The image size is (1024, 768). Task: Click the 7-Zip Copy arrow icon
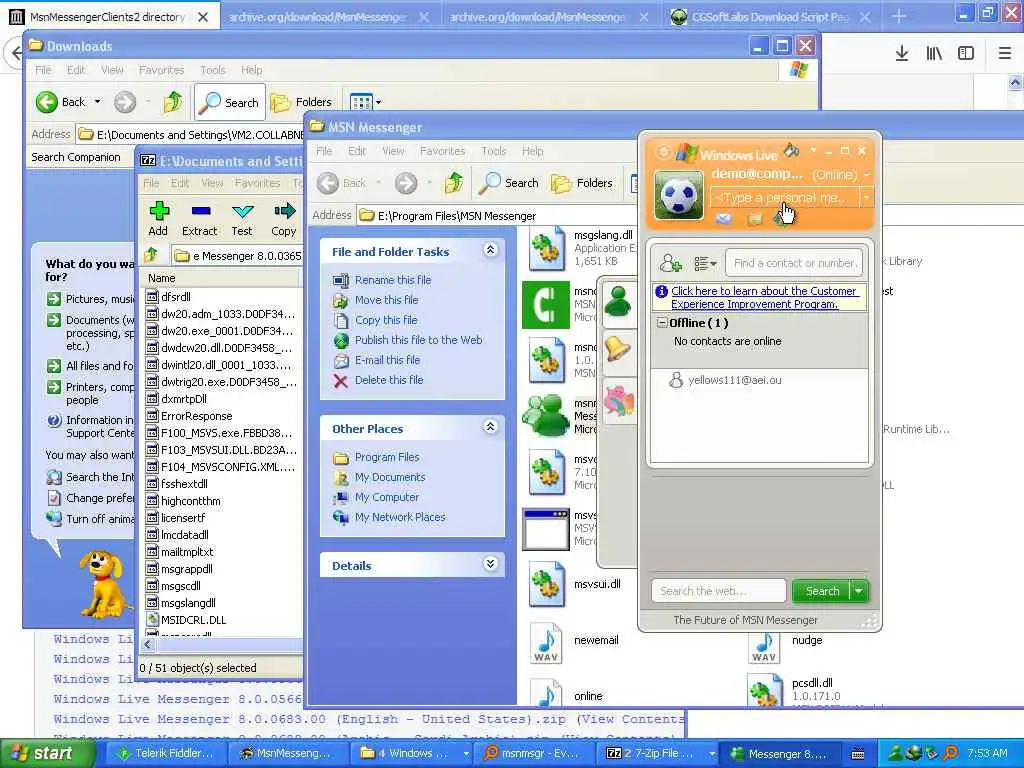[x=284, y=211]
